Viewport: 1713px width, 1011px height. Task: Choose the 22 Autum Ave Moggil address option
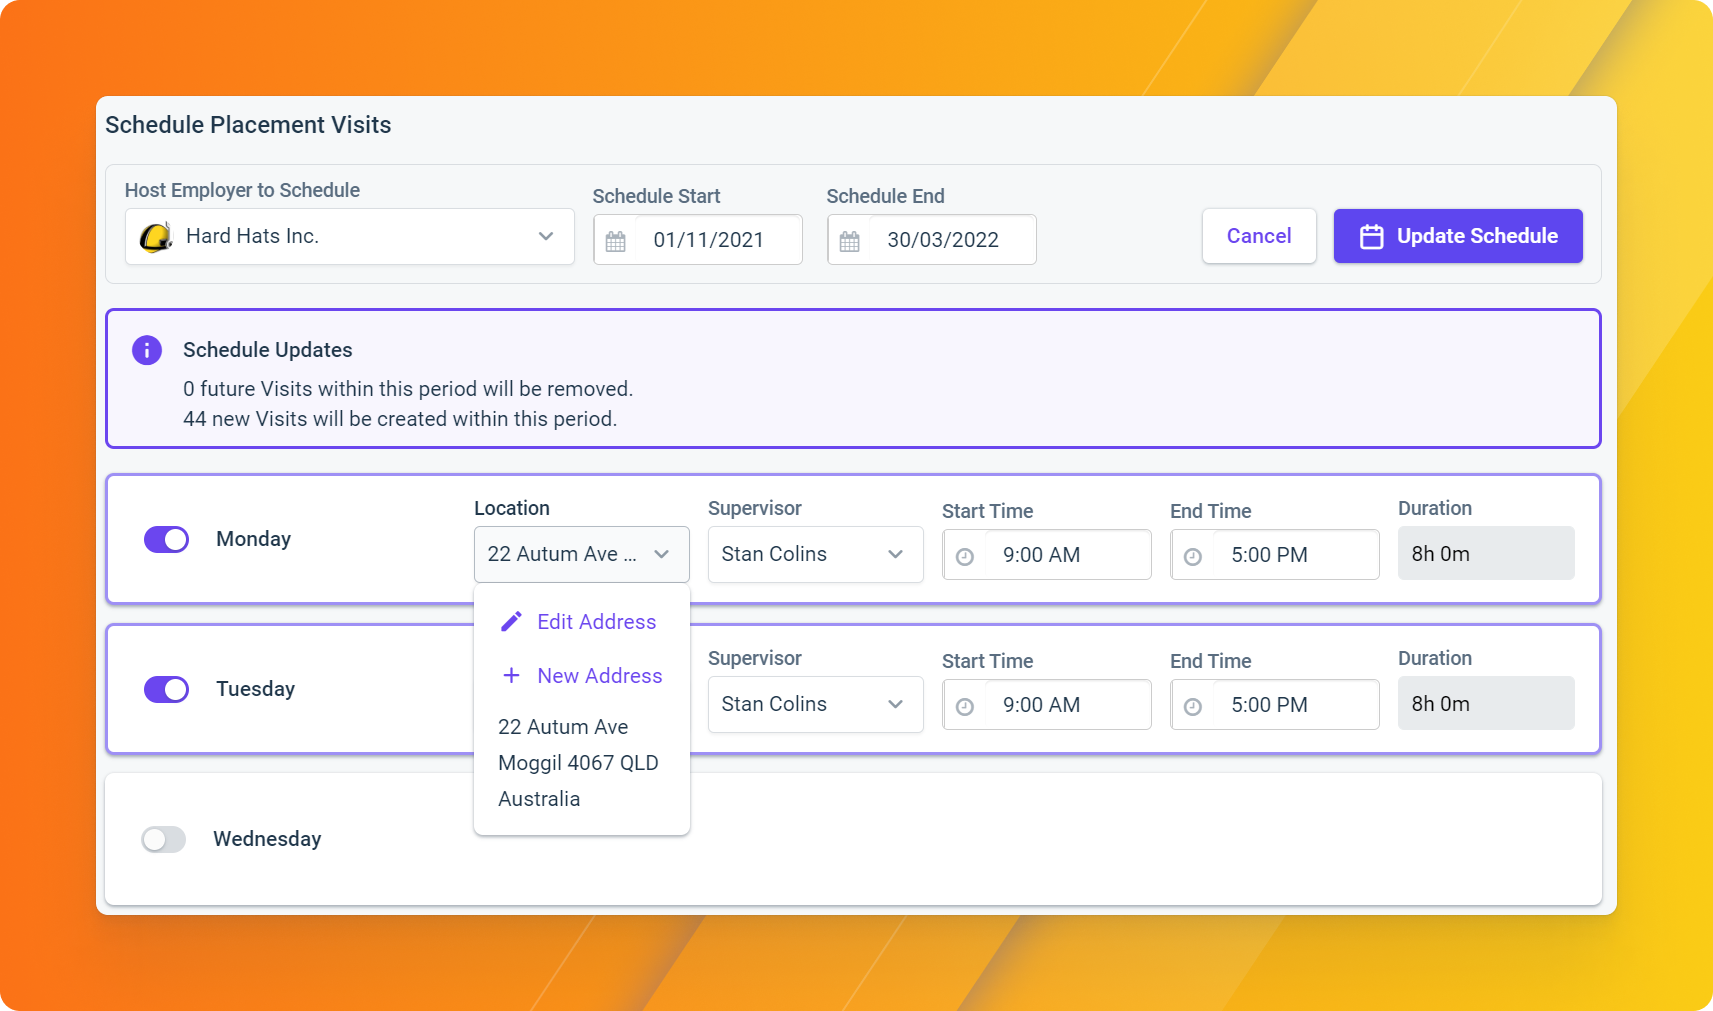(579, 763)
